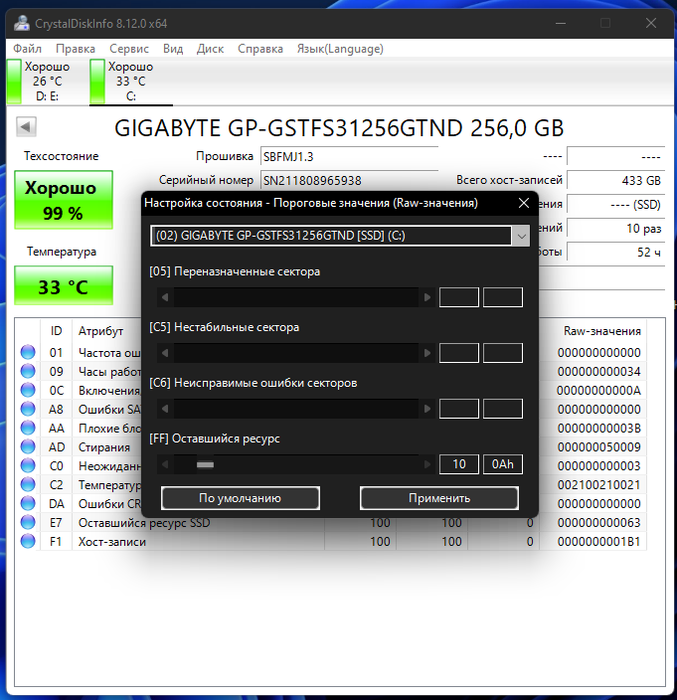Image resolution: width=677 pixels, height=700 pixels.
Task: Click the previous disk arrow button
Action: [26, 127]
